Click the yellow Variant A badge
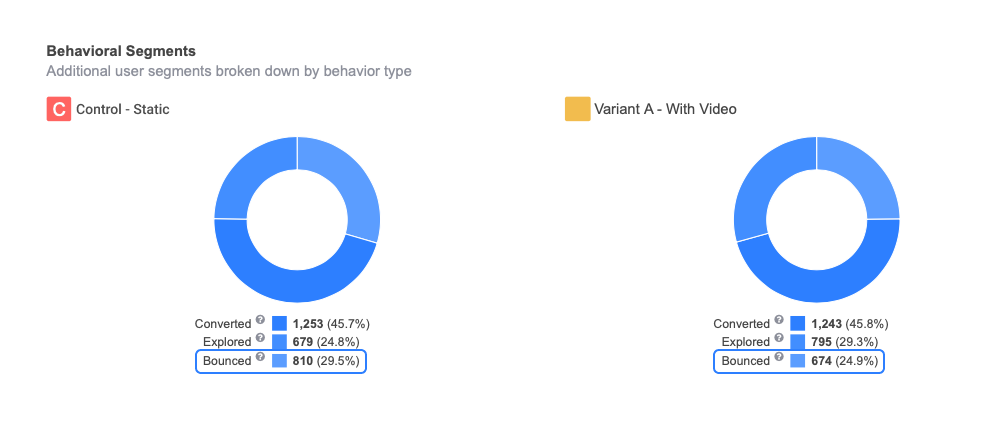 click(x=577, y=109)
